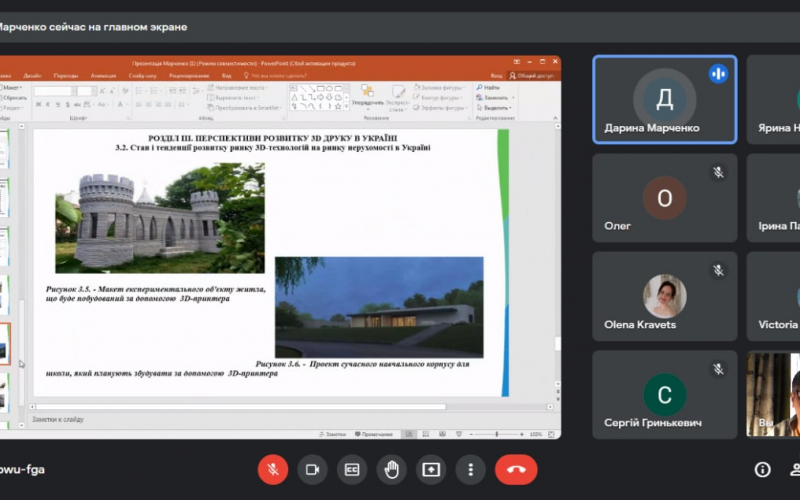This screenshot has width=800, height=500.
Task: Toggle underline Ч formatting
Action: pos(58,105)
